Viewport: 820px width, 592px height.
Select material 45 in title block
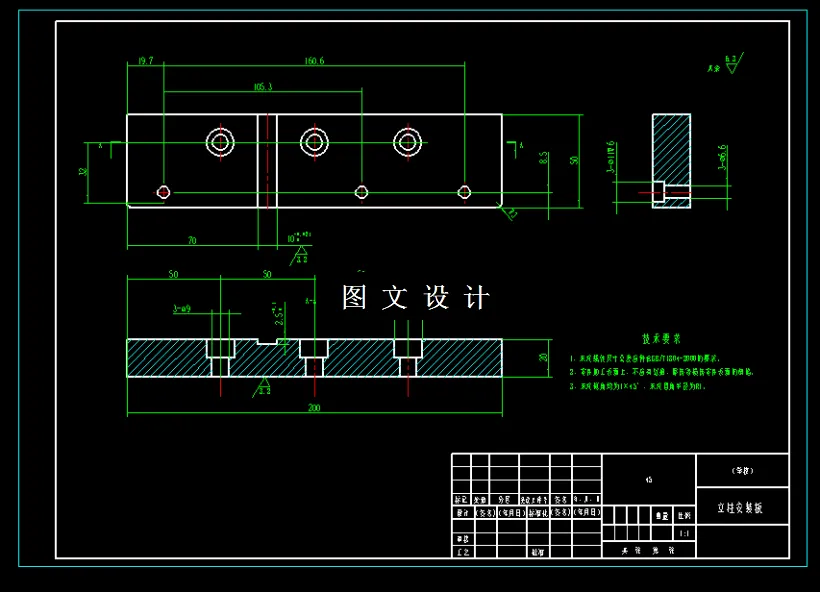click(x=648, y=480)
